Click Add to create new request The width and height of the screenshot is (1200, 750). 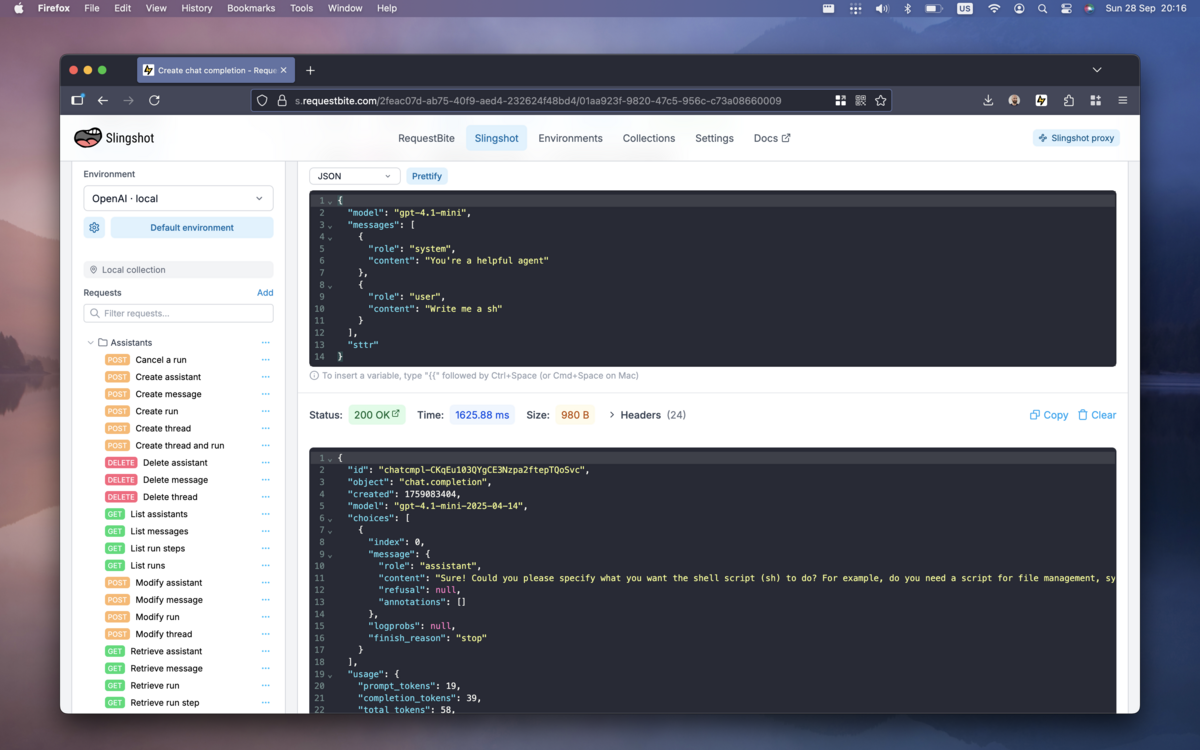[x=264, y=293]
